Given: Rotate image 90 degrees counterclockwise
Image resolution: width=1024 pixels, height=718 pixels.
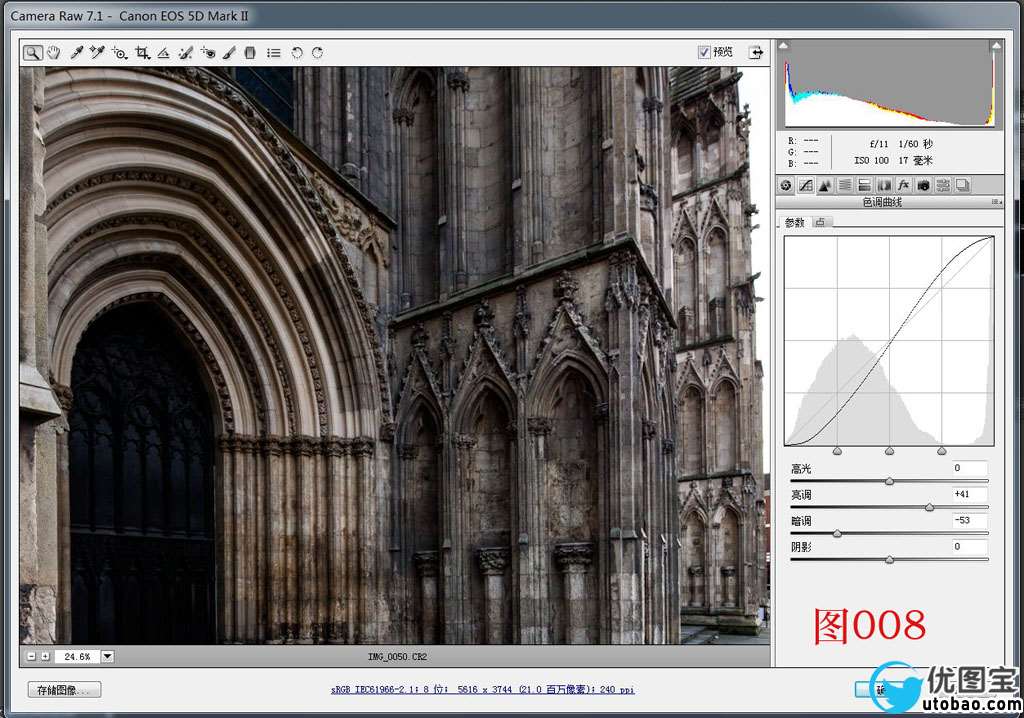Looking at the screenshot, I should (x=297, y=53).
